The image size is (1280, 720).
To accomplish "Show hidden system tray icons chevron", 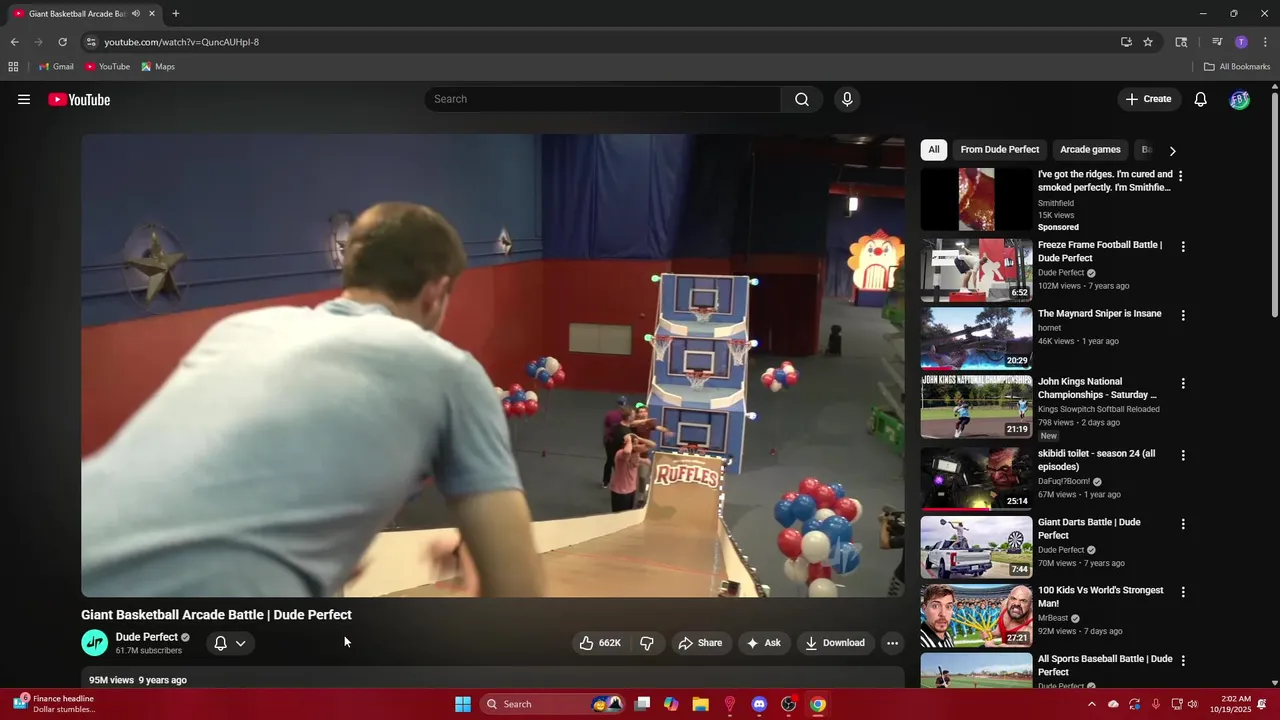I will coord(1091,704).
